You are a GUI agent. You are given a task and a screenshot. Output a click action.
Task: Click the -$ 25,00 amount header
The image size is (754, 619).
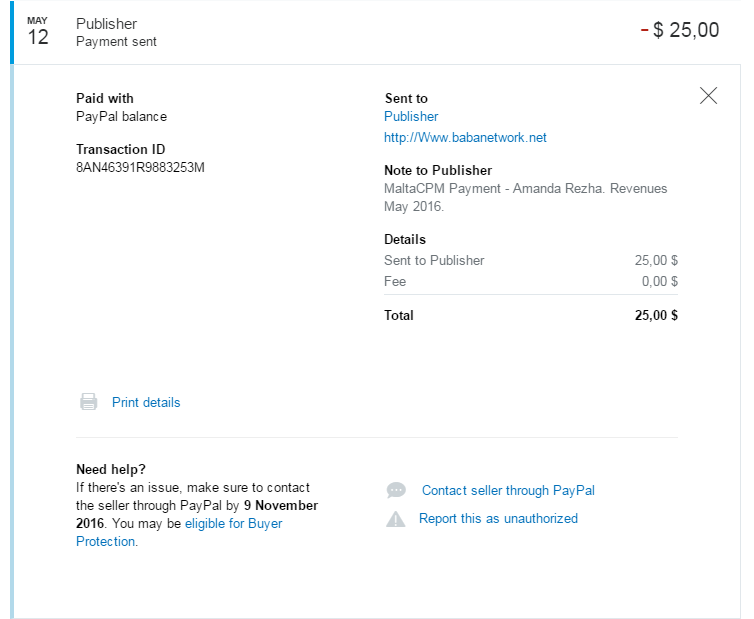point(680,30)
